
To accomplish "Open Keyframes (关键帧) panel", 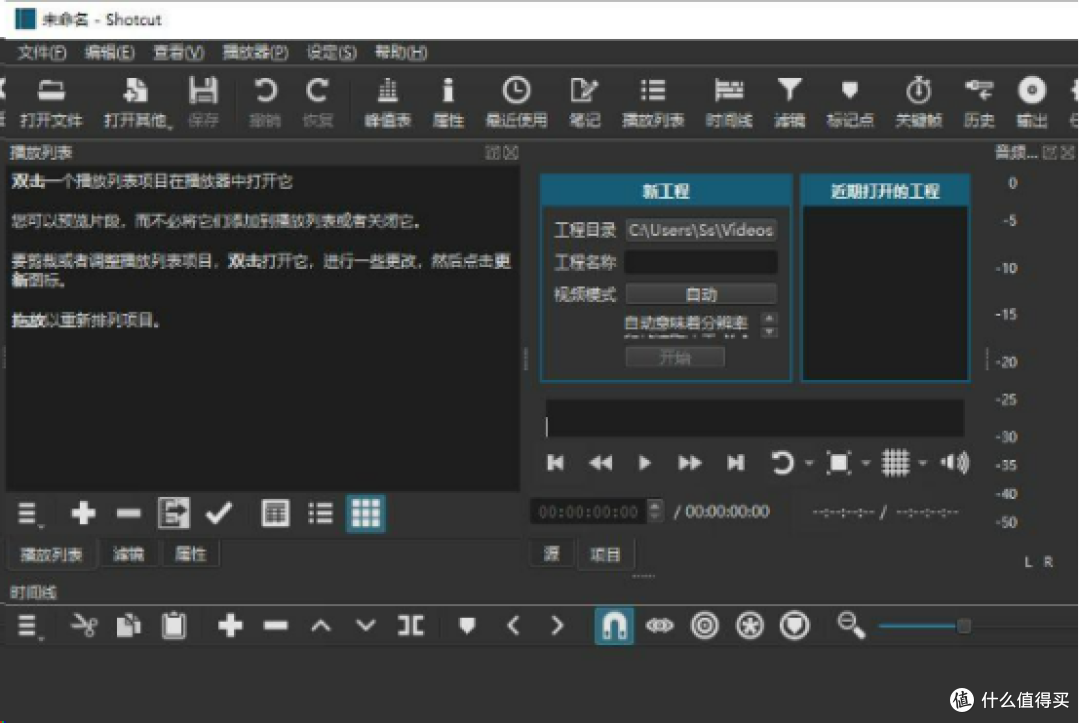I will pyautogui.click(x=918, y=103).
